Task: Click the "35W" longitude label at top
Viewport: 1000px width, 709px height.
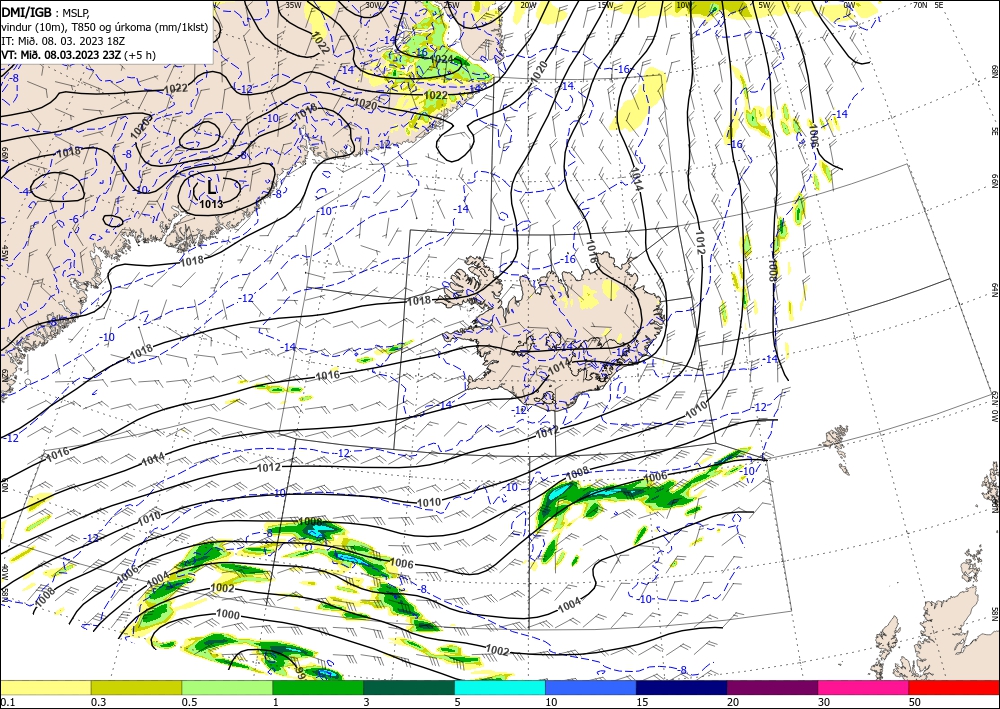Action: [x=293, y=5]
